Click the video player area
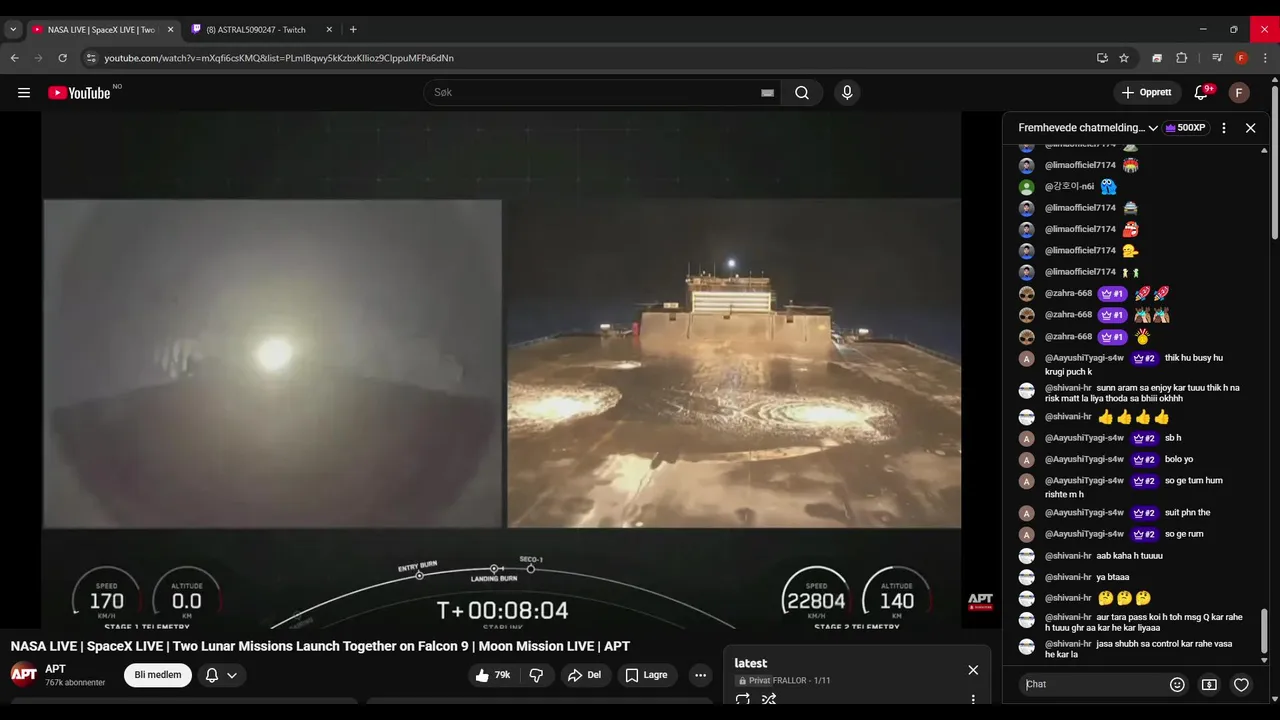The image size is (1280, 720). point(501,370)
